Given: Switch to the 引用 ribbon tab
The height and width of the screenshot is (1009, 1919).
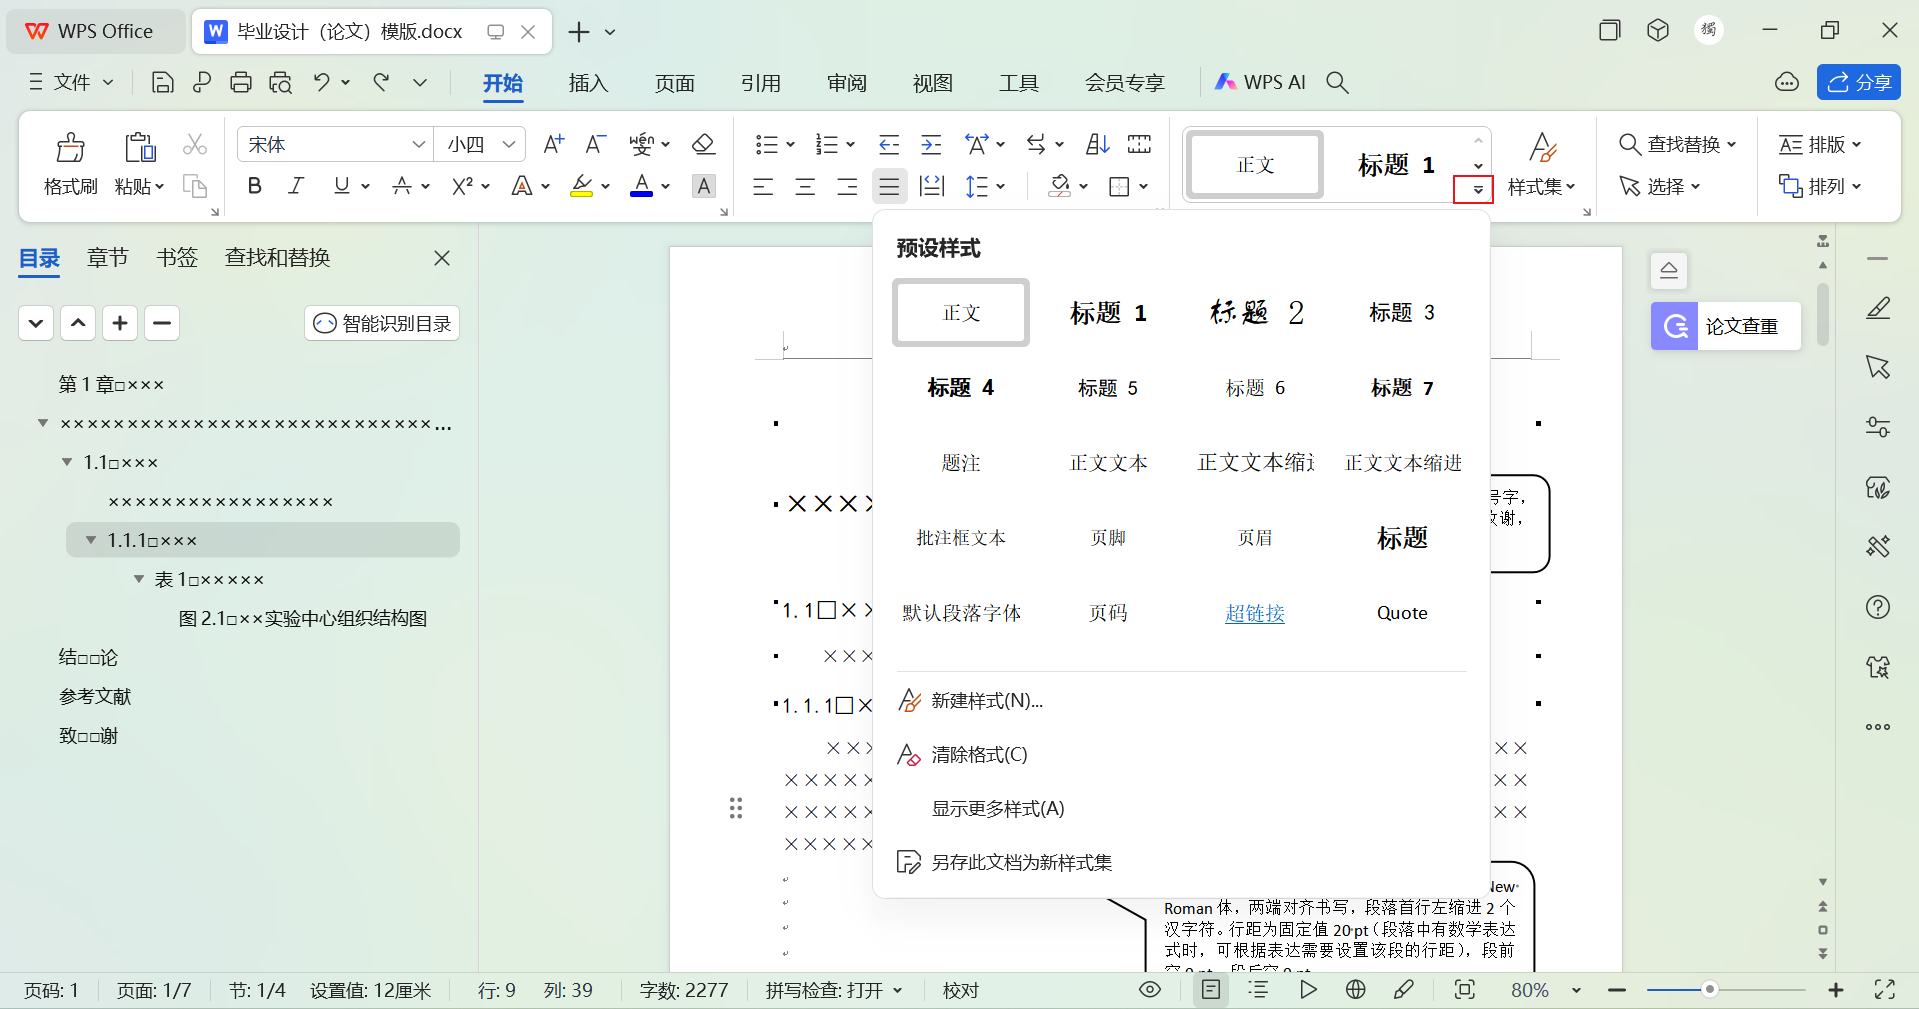Looking at the screenshot, I should pos(760,83).
